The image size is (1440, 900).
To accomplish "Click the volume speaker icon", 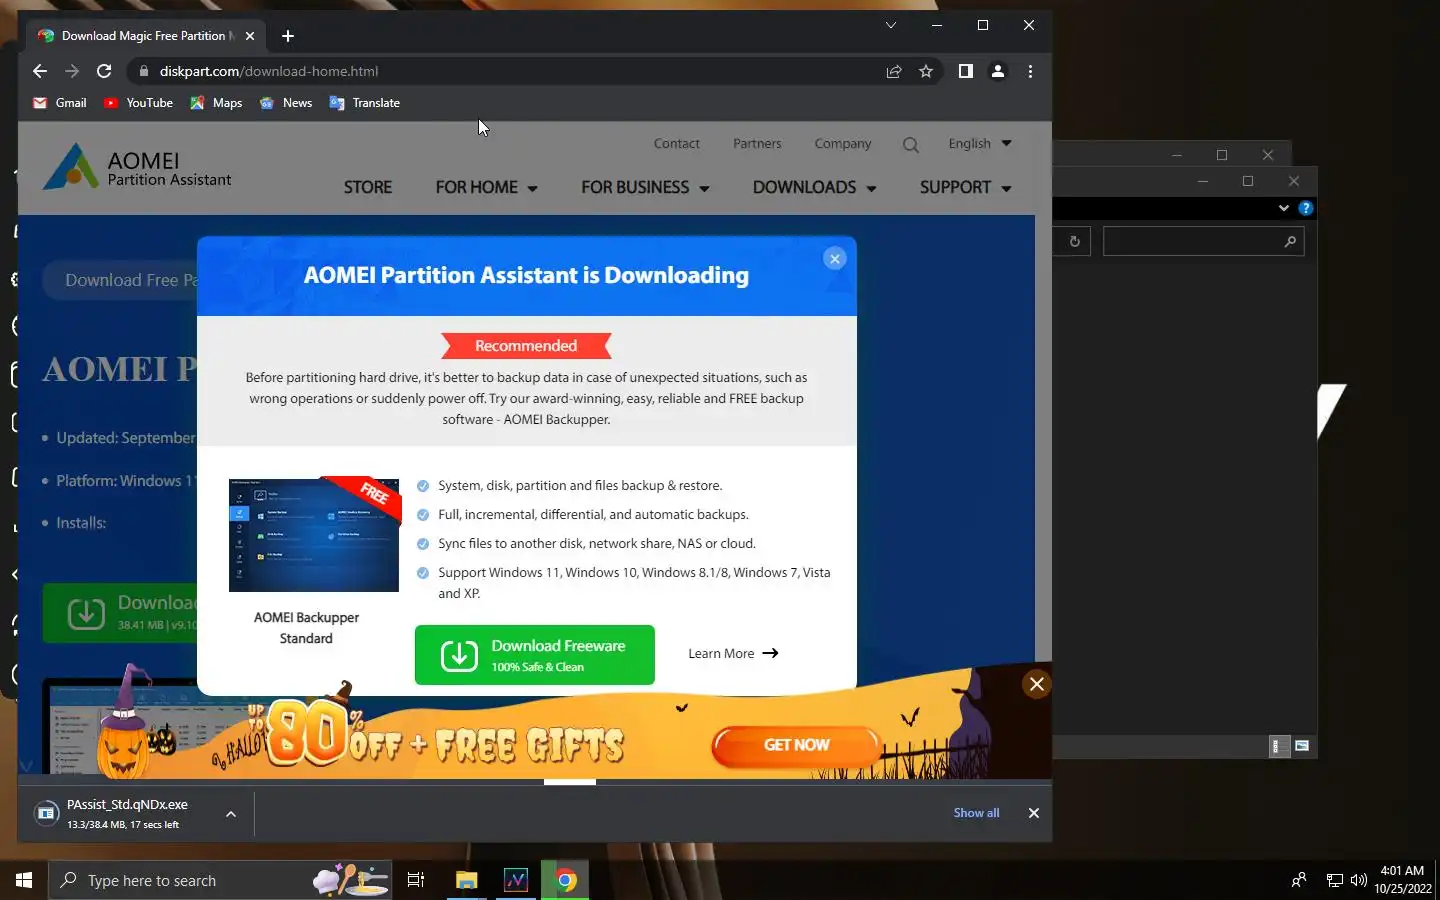I will click(1358, 880).
